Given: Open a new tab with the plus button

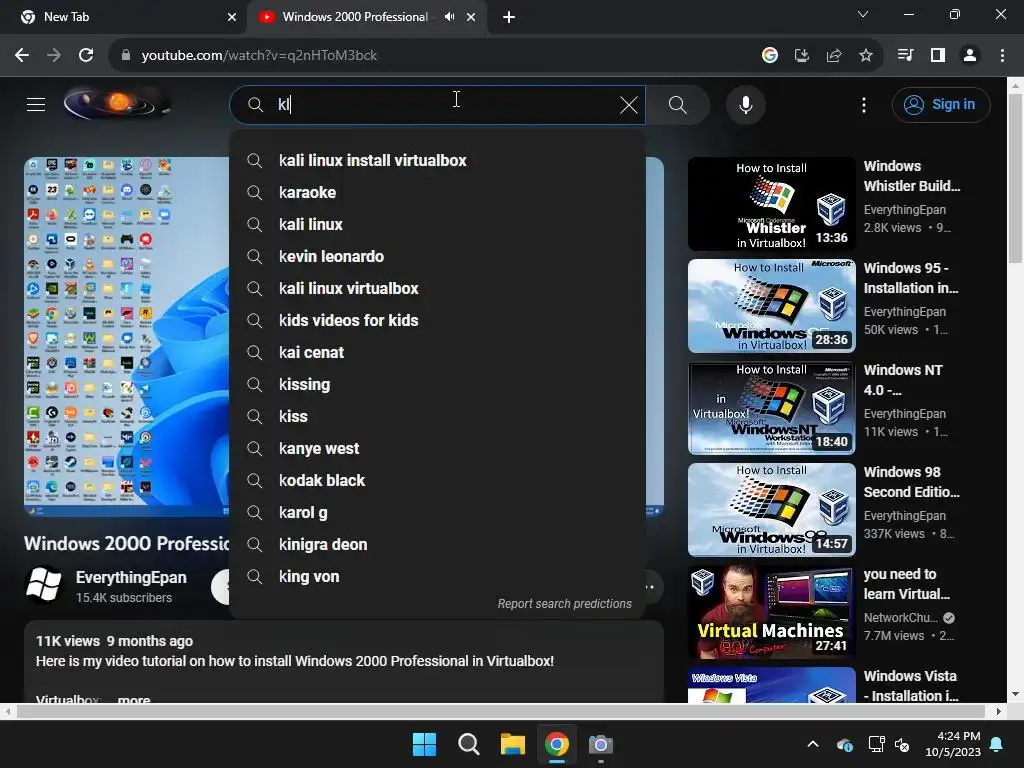Looking at the screenshot, I should click(509, 17).
